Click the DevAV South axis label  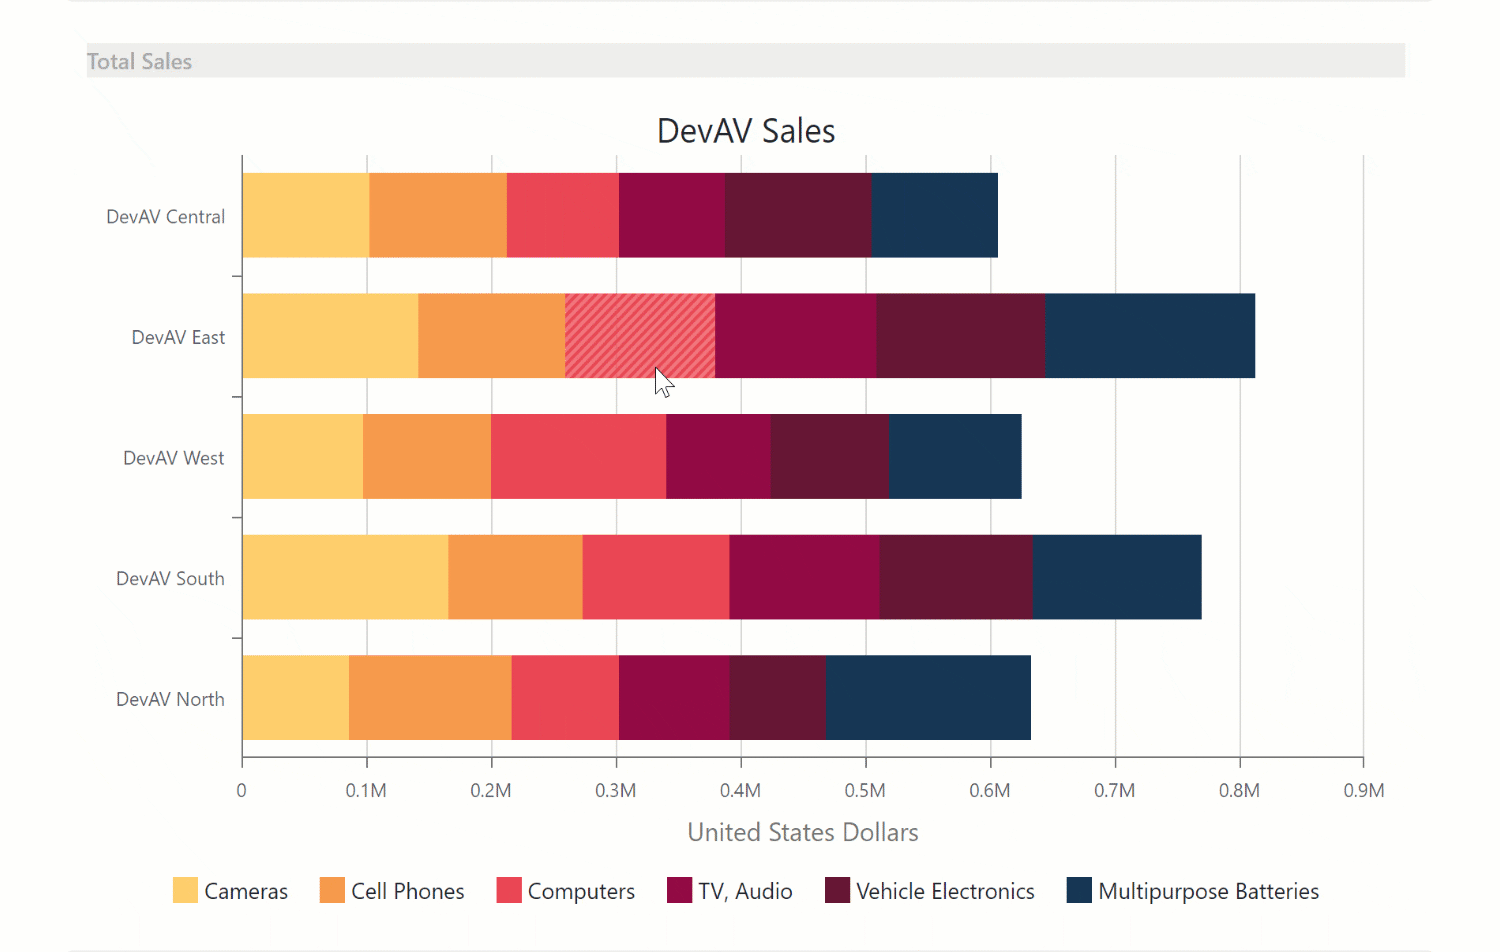(x=170, y=578)
